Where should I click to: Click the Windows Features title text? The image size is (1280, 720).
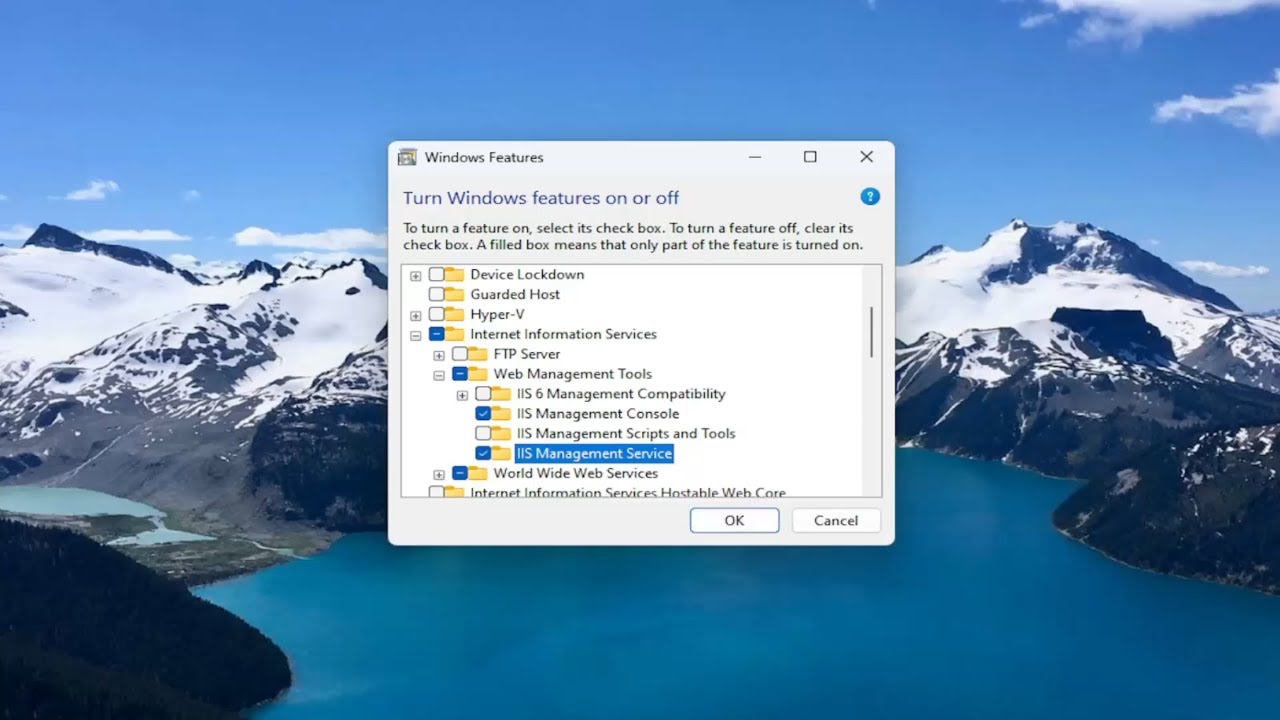click(x=484, y=157)
